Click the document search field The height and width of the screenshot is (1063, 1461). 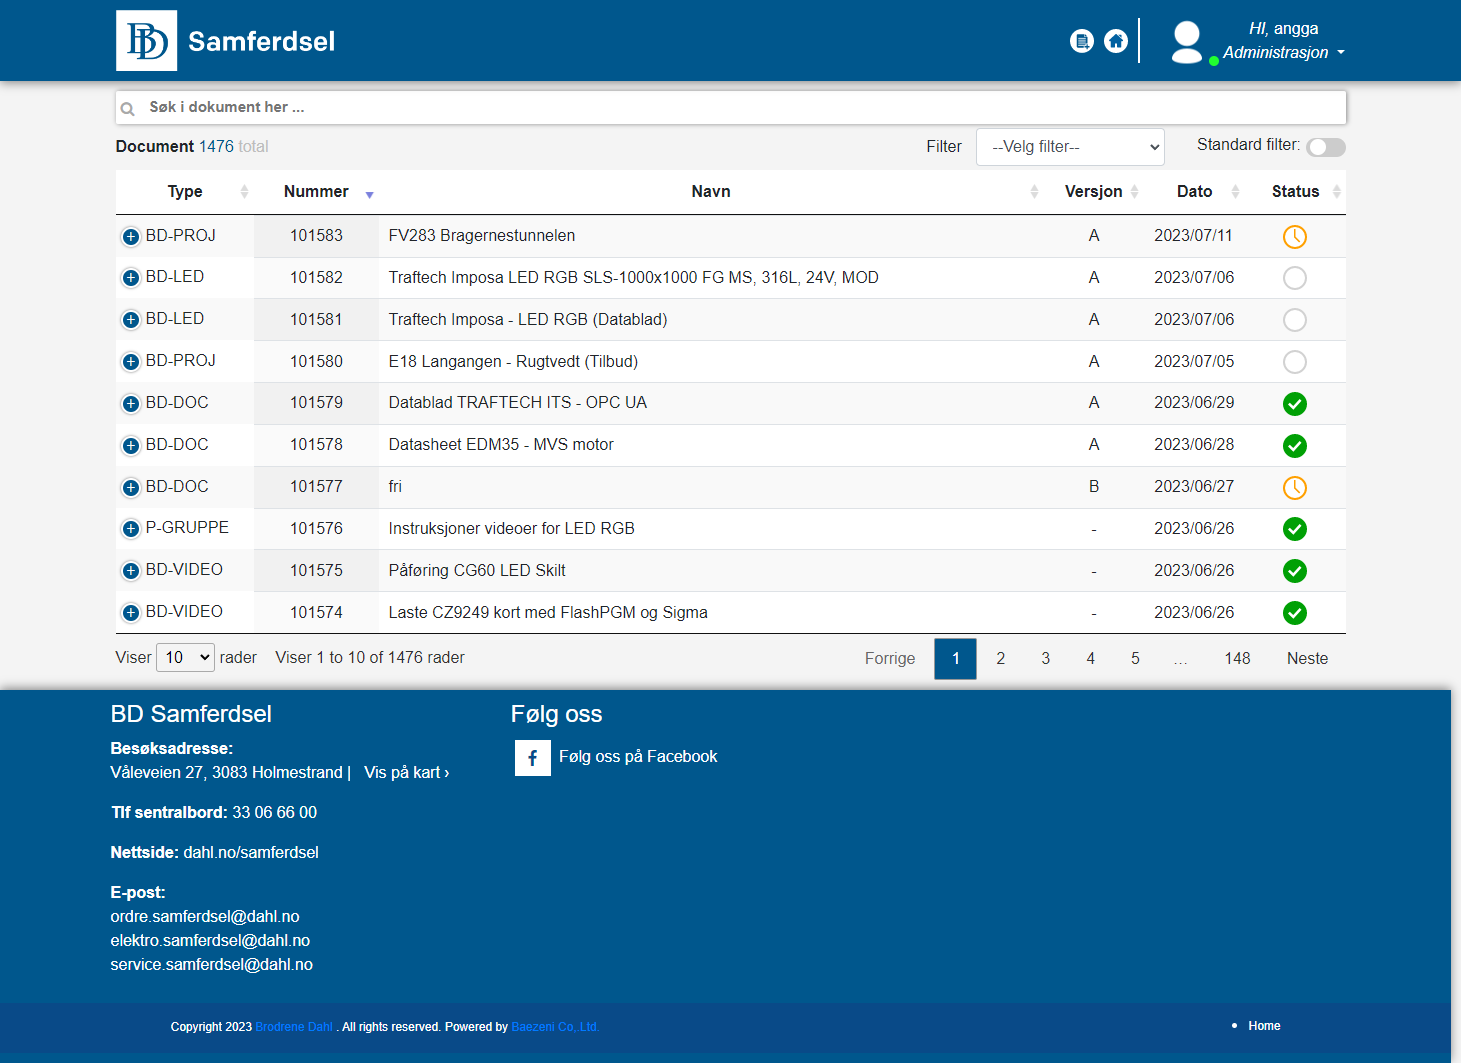(730, 107)
